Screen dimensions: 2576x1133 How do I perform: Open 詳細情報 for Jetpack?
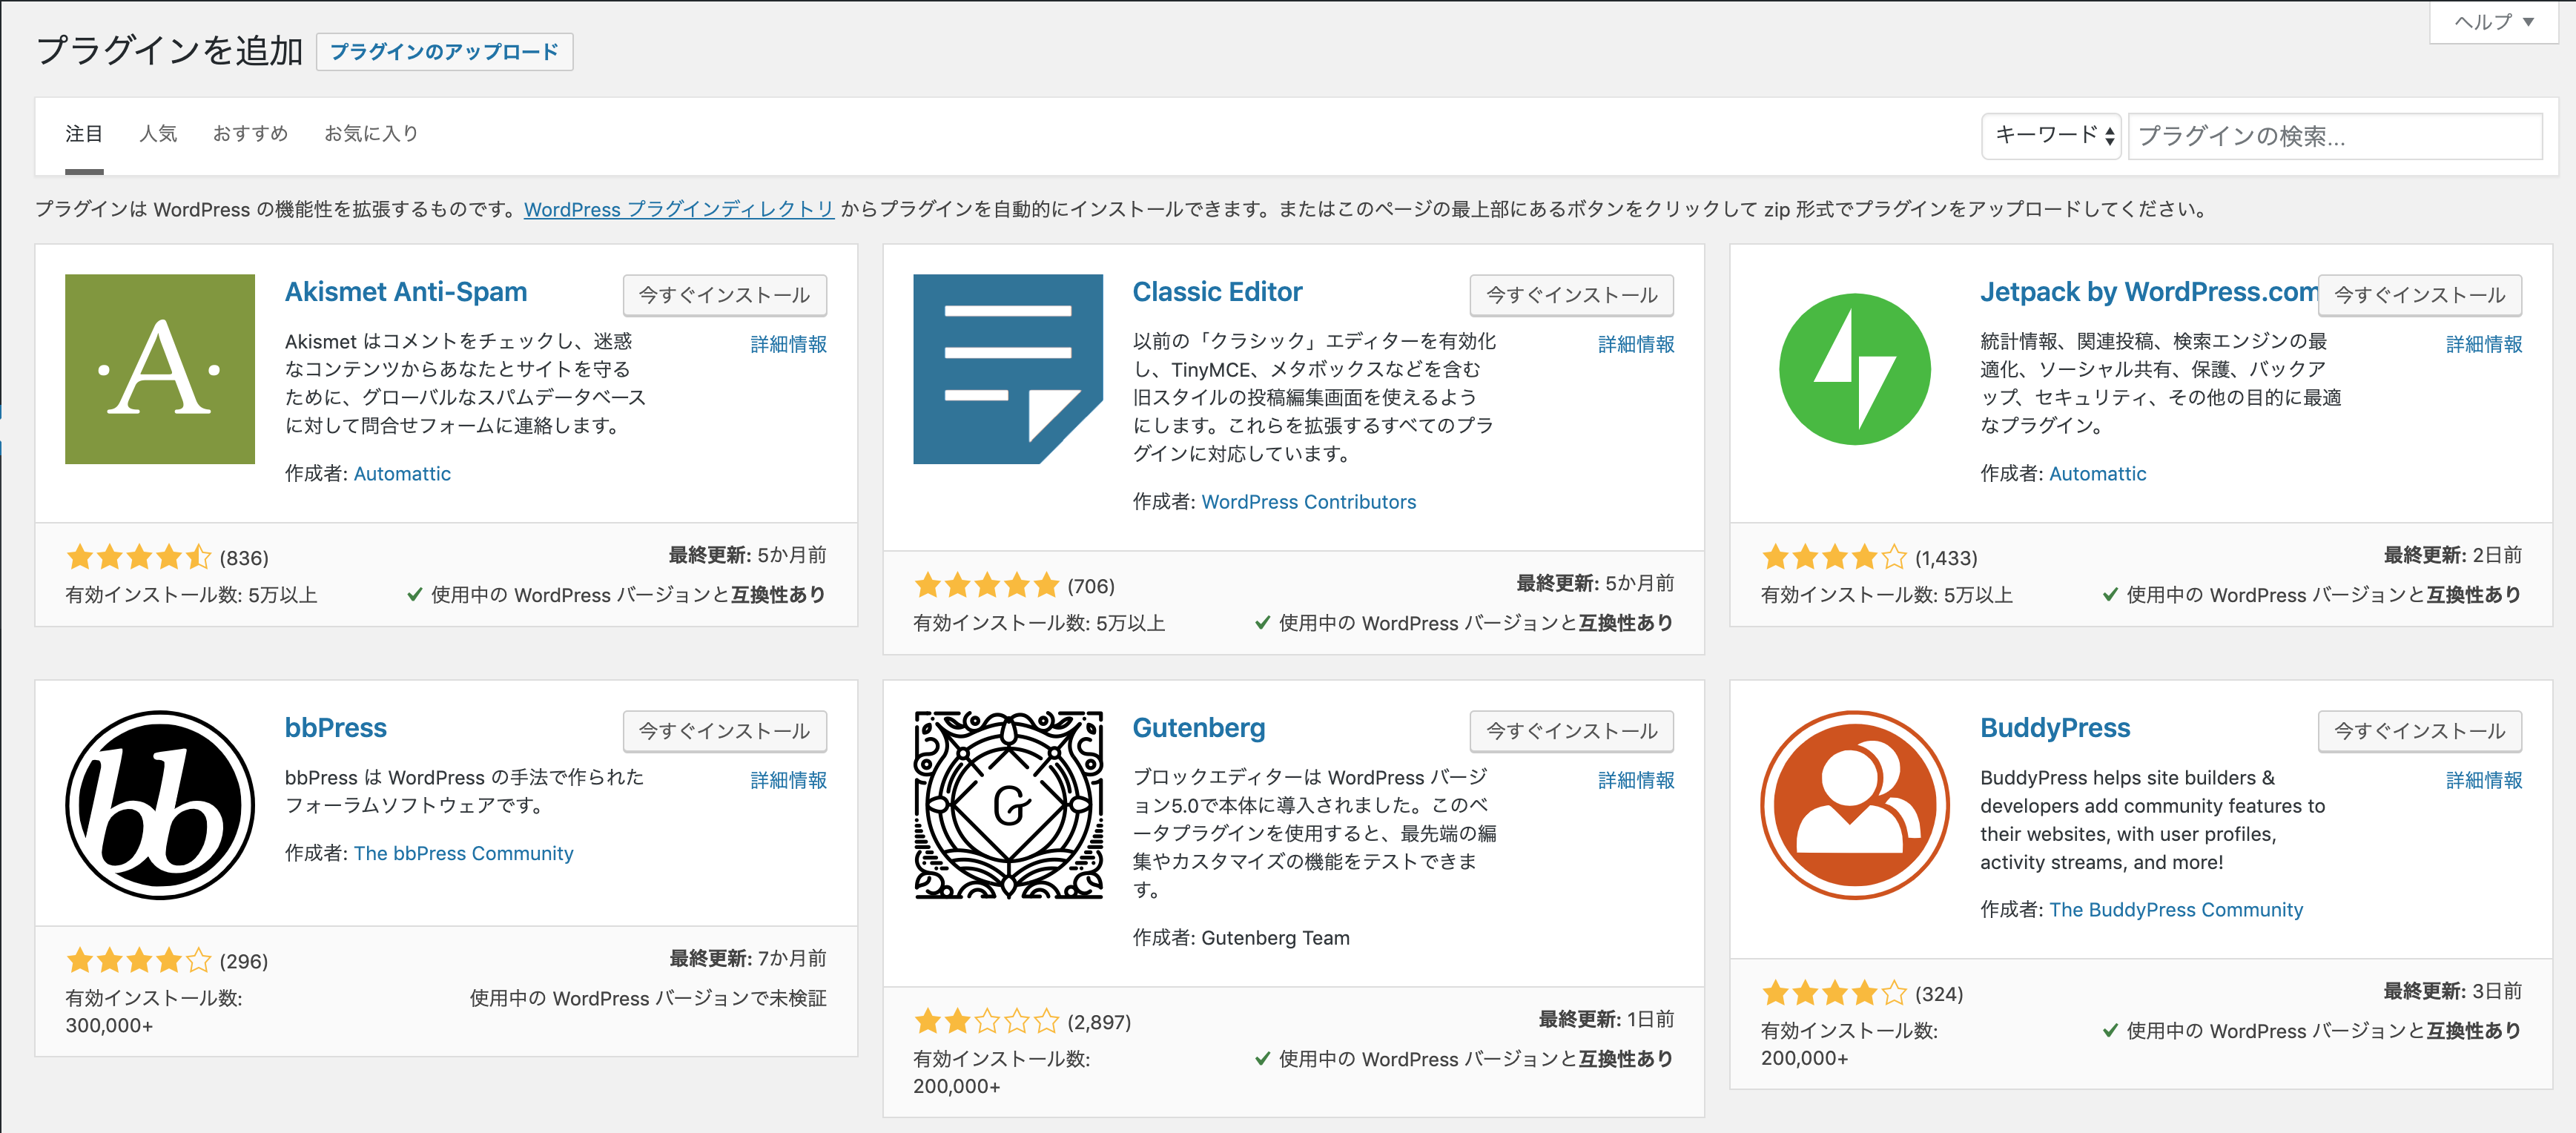pos(2484,344)
